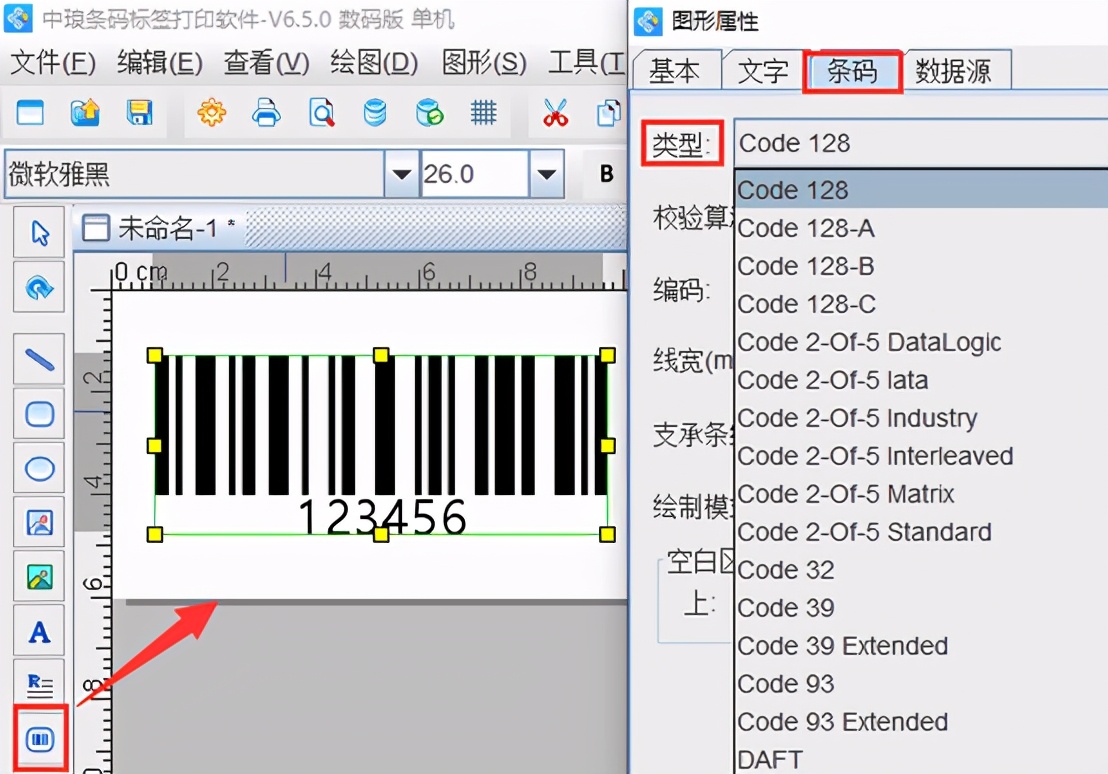Select Code 39 from the type list
This screenshot has width=1108, height=774.
786,608
